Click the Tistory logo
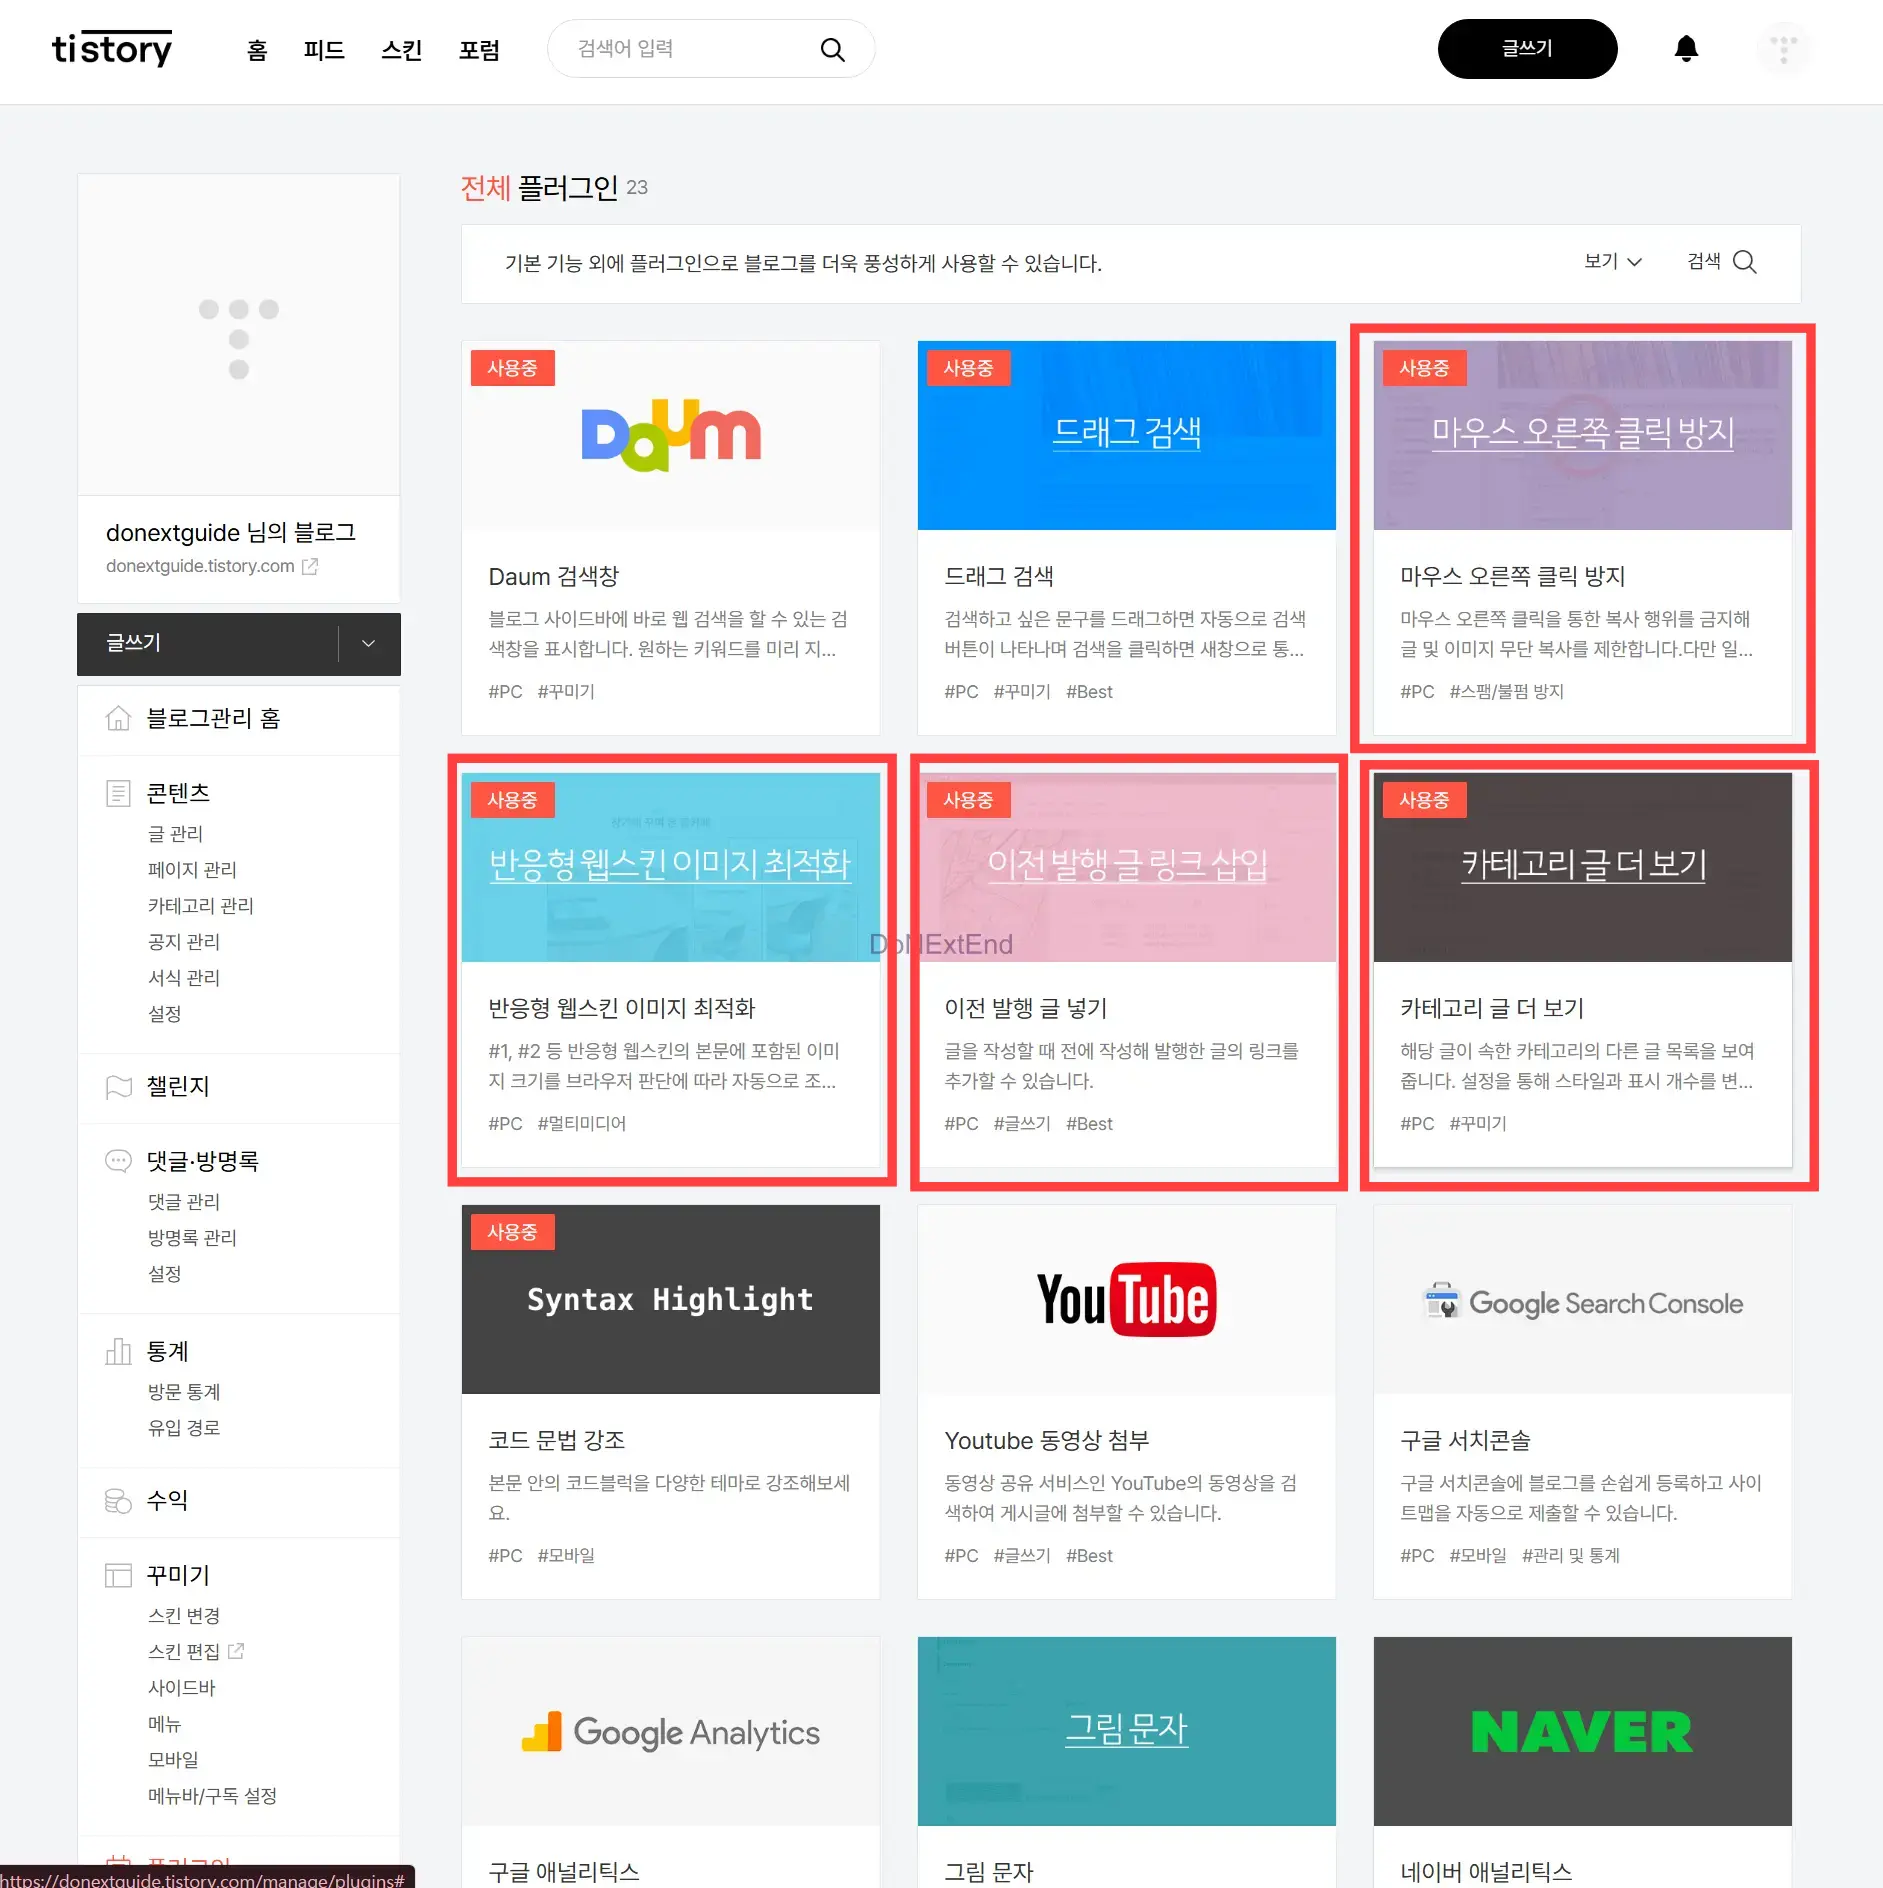The width and height of the screenshot is (1883, 1888). 112,48
